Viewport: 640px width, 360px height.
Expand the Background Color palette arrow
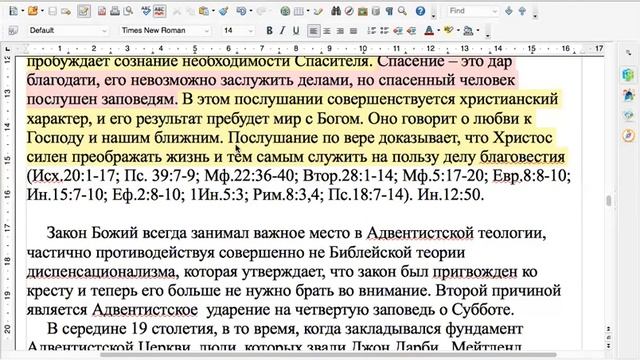(x=478, y=30)
